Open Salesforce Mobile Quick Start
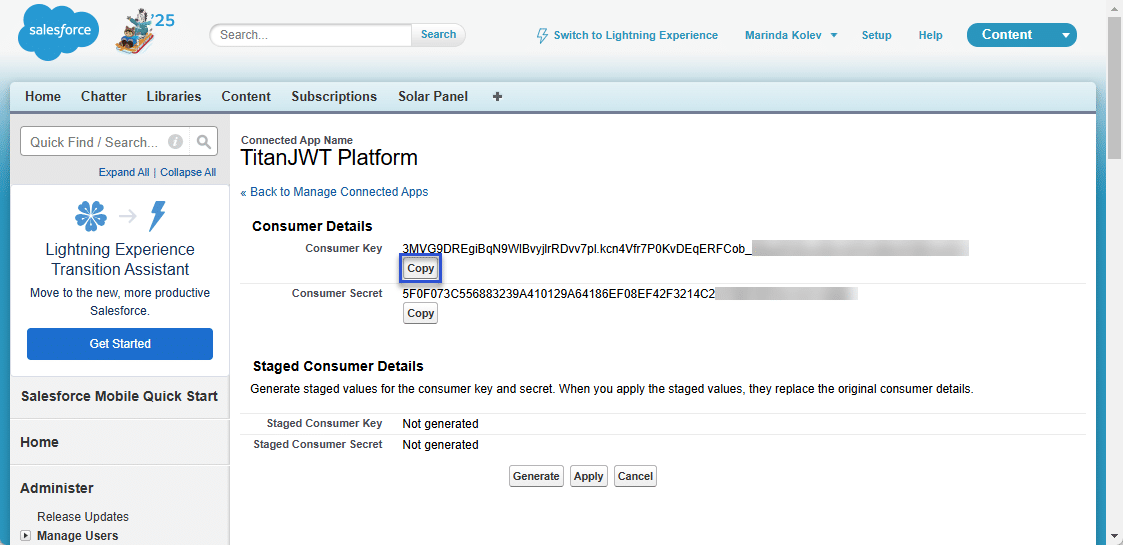This screenshot has height=545, width=1123. pyautogui.click(x=120, y=397)
